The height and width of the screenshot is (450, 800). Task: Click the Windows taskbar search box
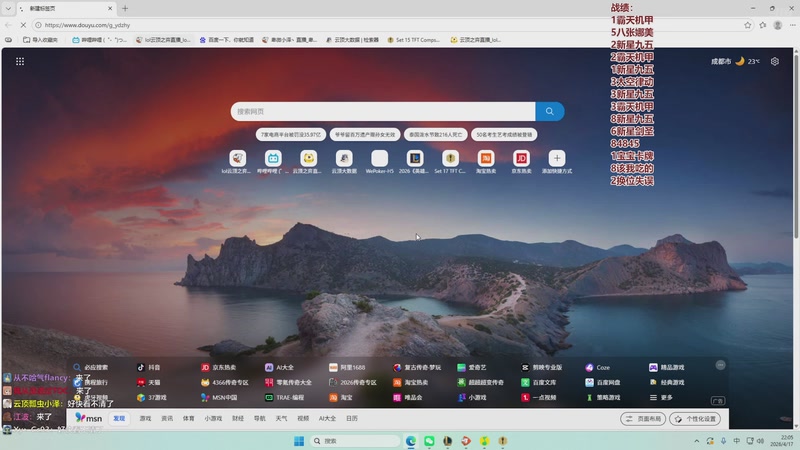point(355,441)
